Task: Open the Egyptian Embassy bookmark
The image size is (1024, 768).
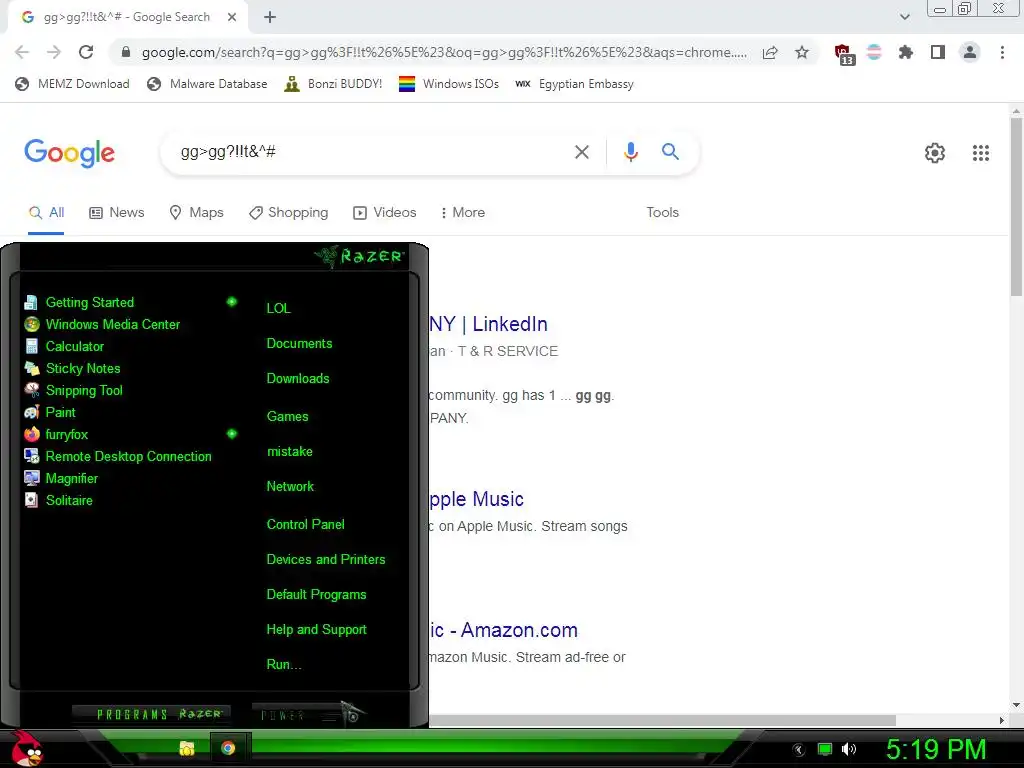Action: click(574, 84)
